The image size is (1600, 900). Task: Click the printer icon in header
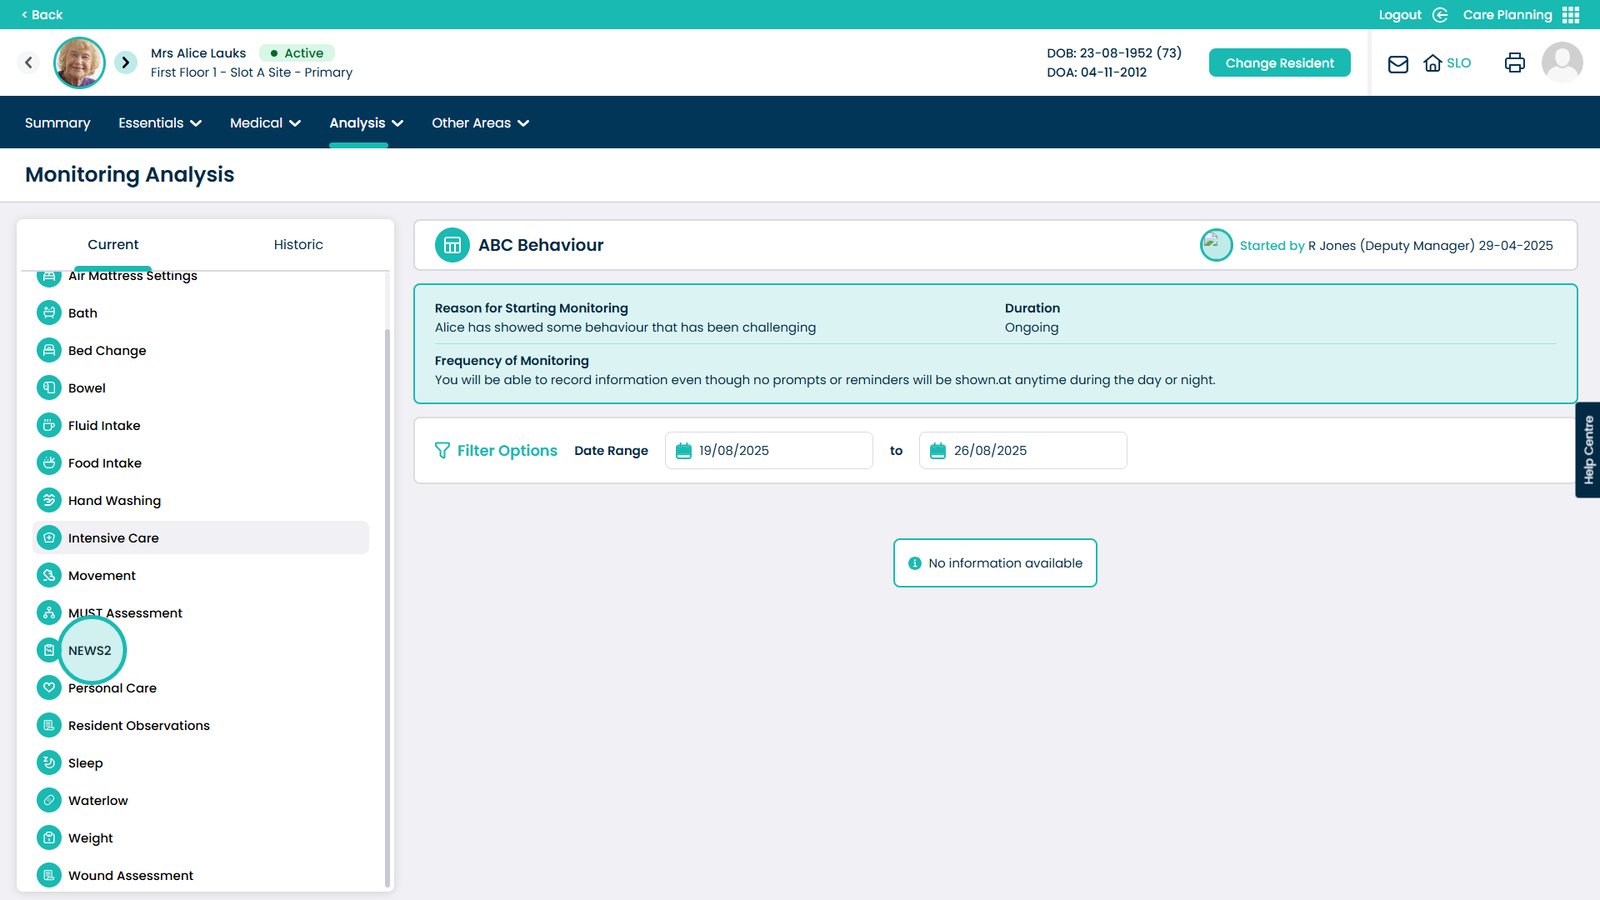click(1514, 63)
